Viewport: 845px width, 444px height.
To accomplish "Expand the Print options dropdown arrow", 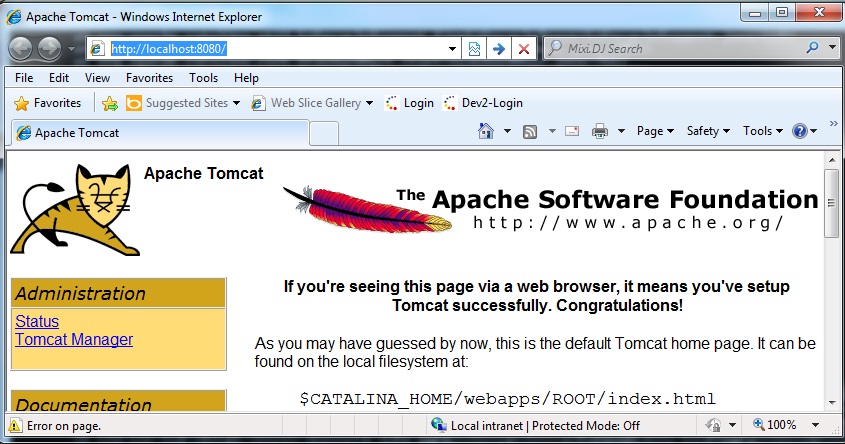I will click(x=621, y=131).
